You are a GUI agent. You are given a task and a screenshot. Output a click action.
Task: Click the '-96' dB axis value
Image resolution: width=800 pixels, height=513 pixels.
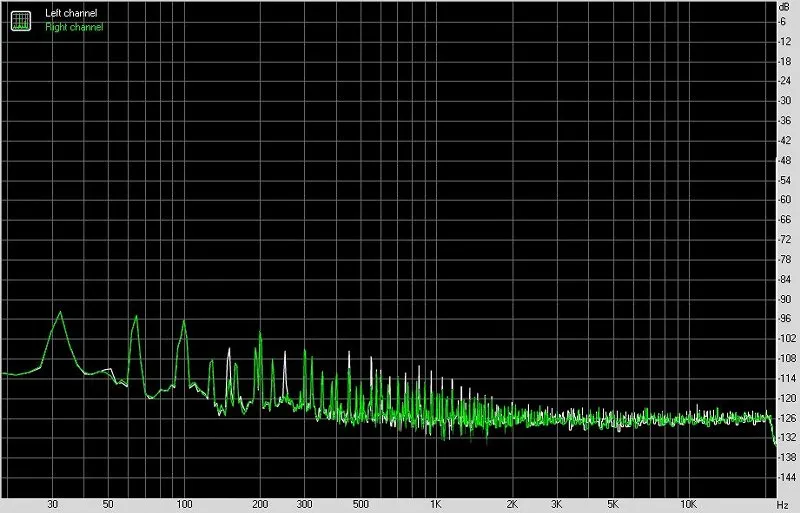coord(785,319)
